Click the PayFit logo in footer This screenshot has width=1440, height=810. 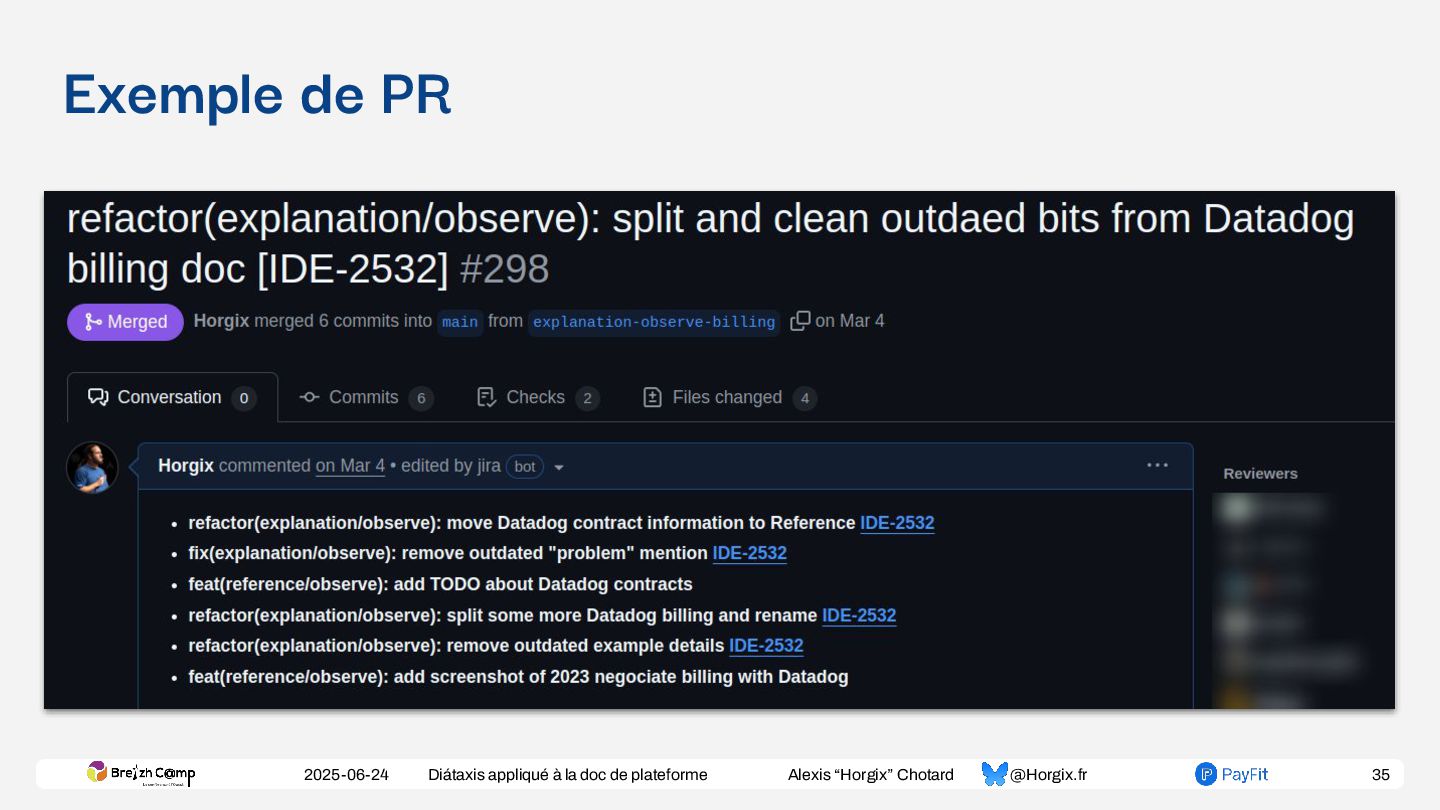click(1231, 774)
